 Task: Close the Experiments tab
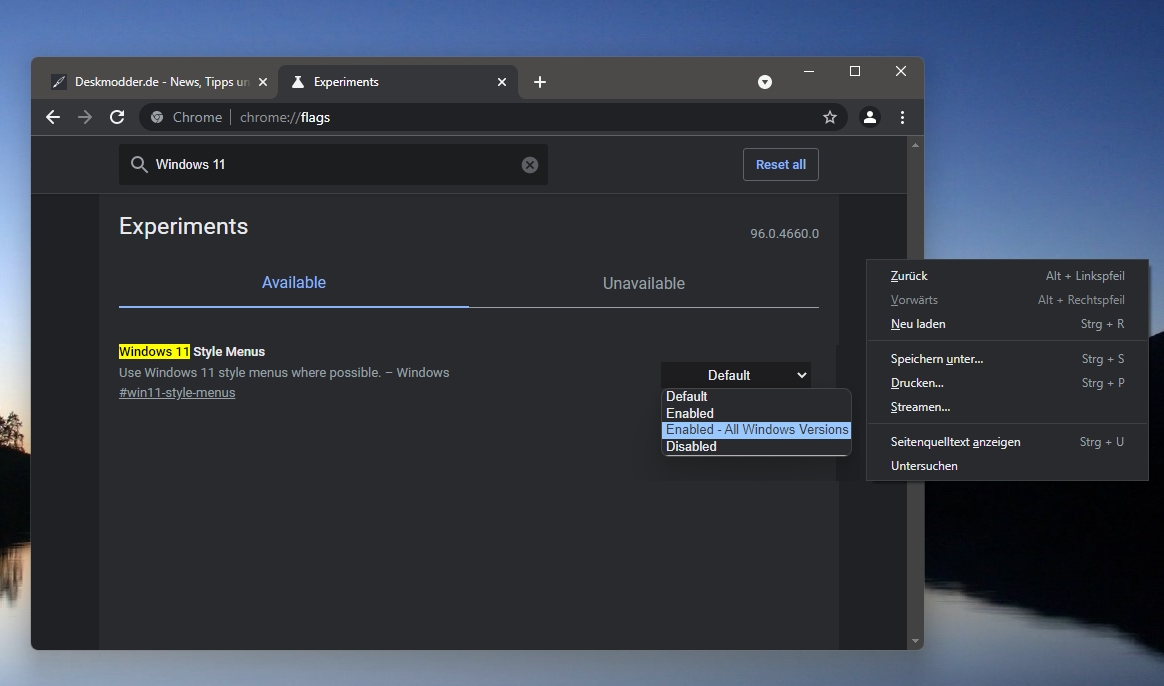point(502,82)
